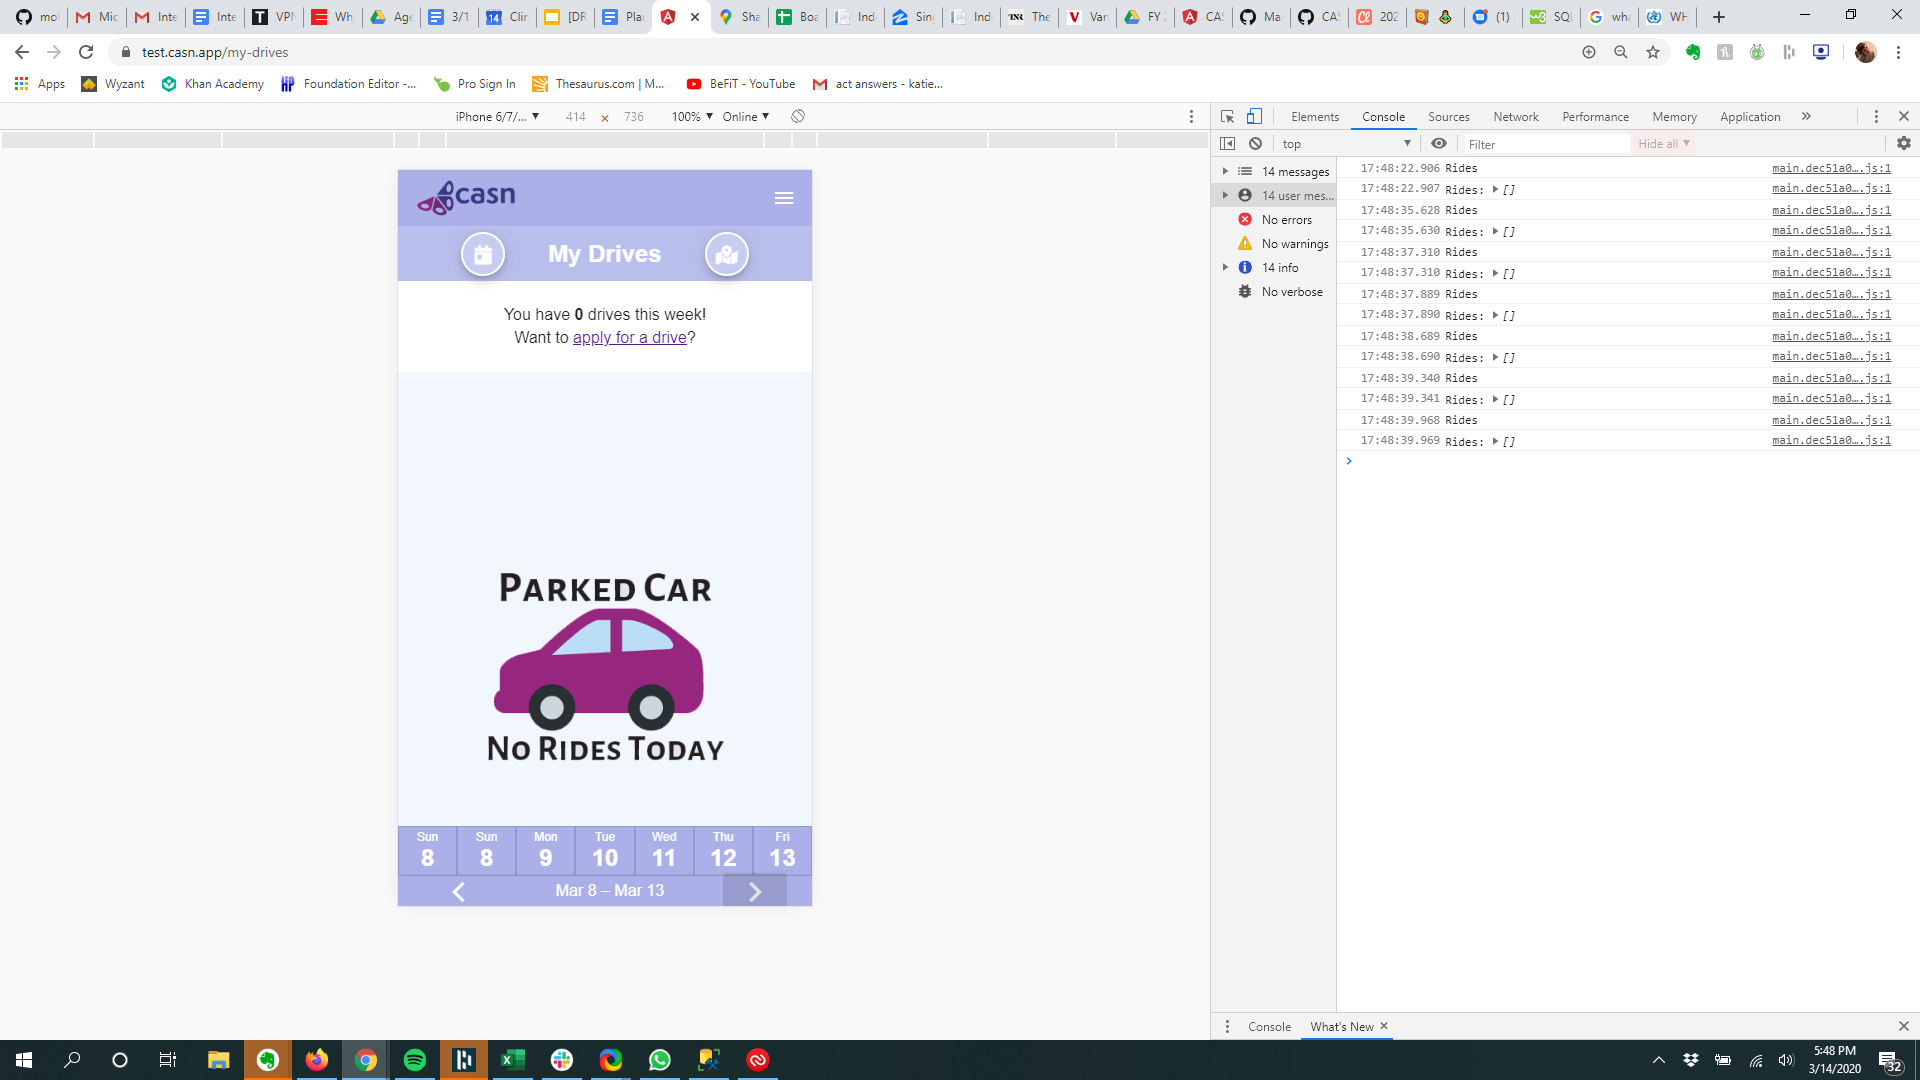Viewport: 1920px width, 1080px height.
Task: Click the clear console icon
Action: click(x=1255, y=144)
